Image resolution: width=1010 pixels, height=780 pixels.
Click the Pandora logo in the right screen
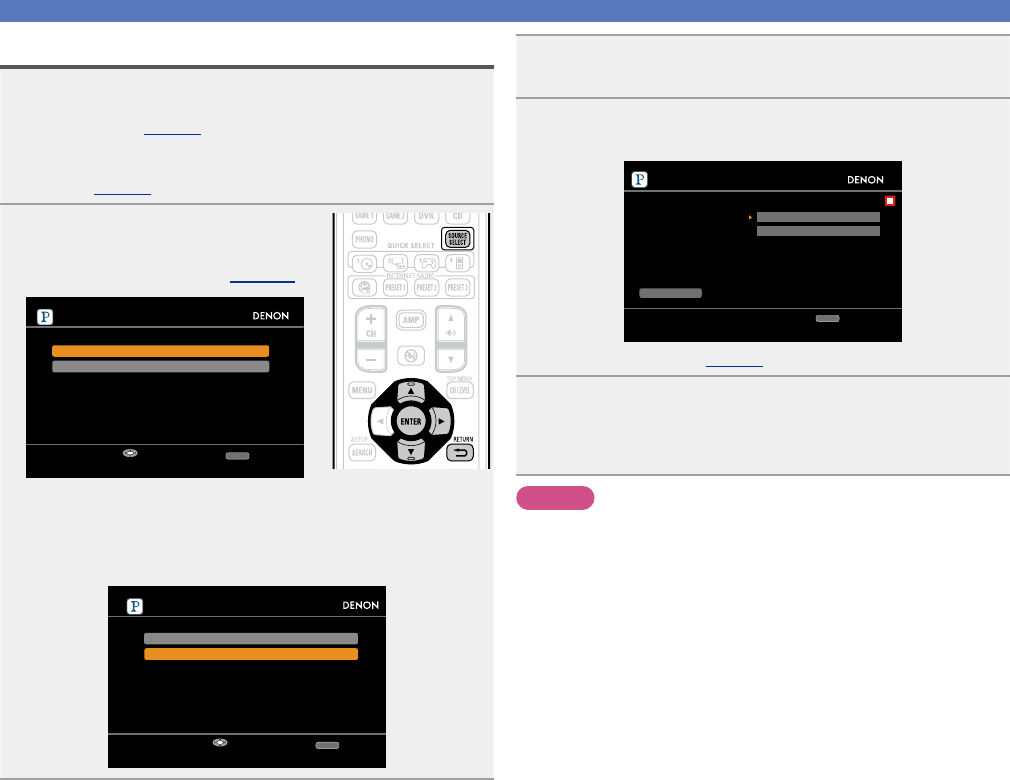coord(639,179)
